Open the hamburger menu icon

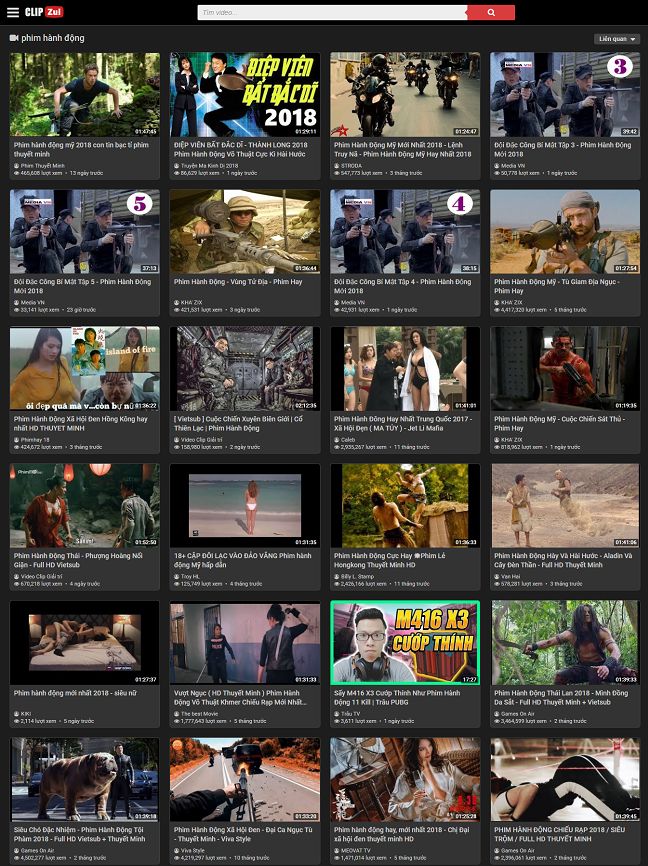click(13, 12)
